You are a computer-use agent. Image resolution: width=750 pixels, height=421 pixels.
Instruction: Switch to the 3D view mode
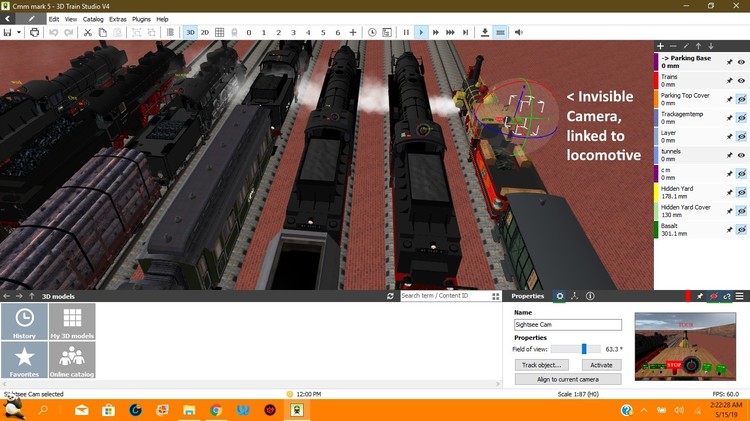[190, 33]
